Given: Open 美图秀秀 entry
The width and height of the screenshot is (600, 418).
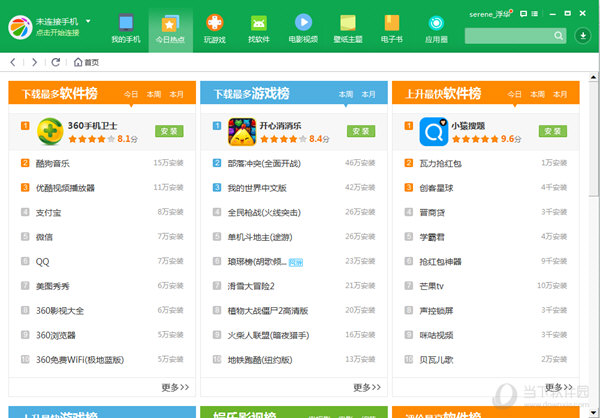Looking at the screenshot, I should [53, 286].
